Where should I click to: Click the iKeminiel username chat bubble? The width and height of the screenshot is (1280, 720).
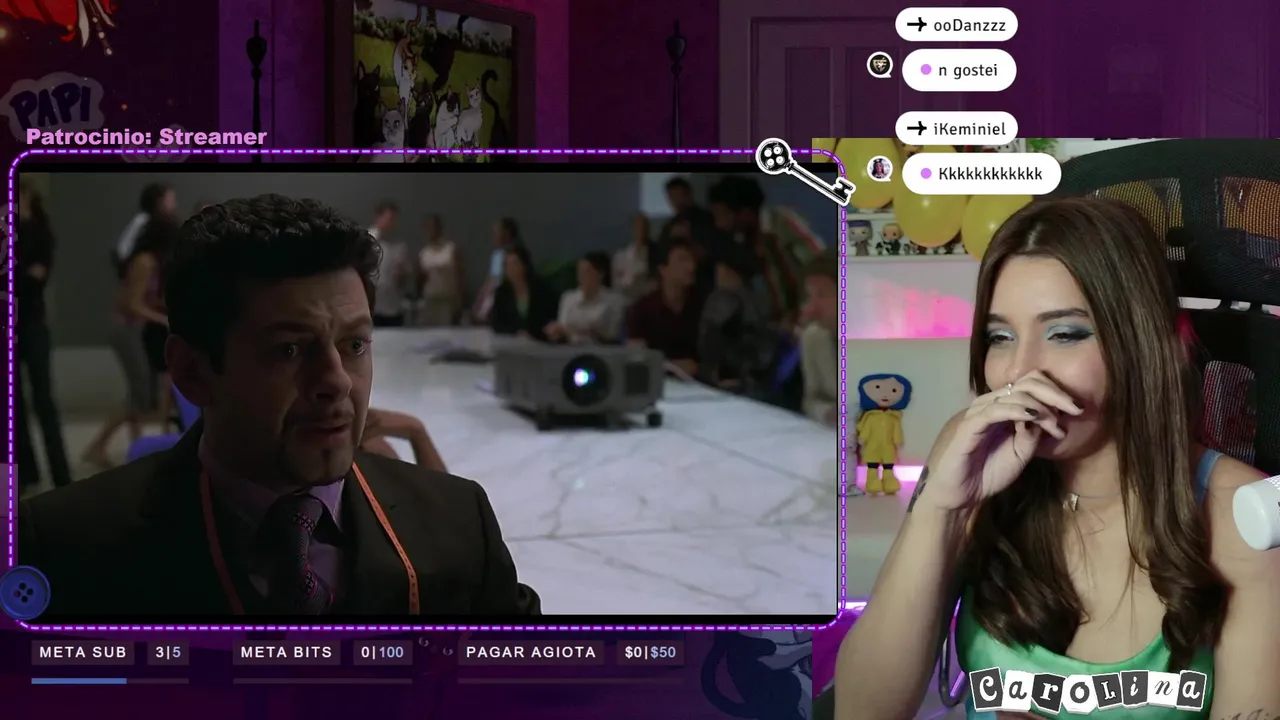click(x=956, y=128)
